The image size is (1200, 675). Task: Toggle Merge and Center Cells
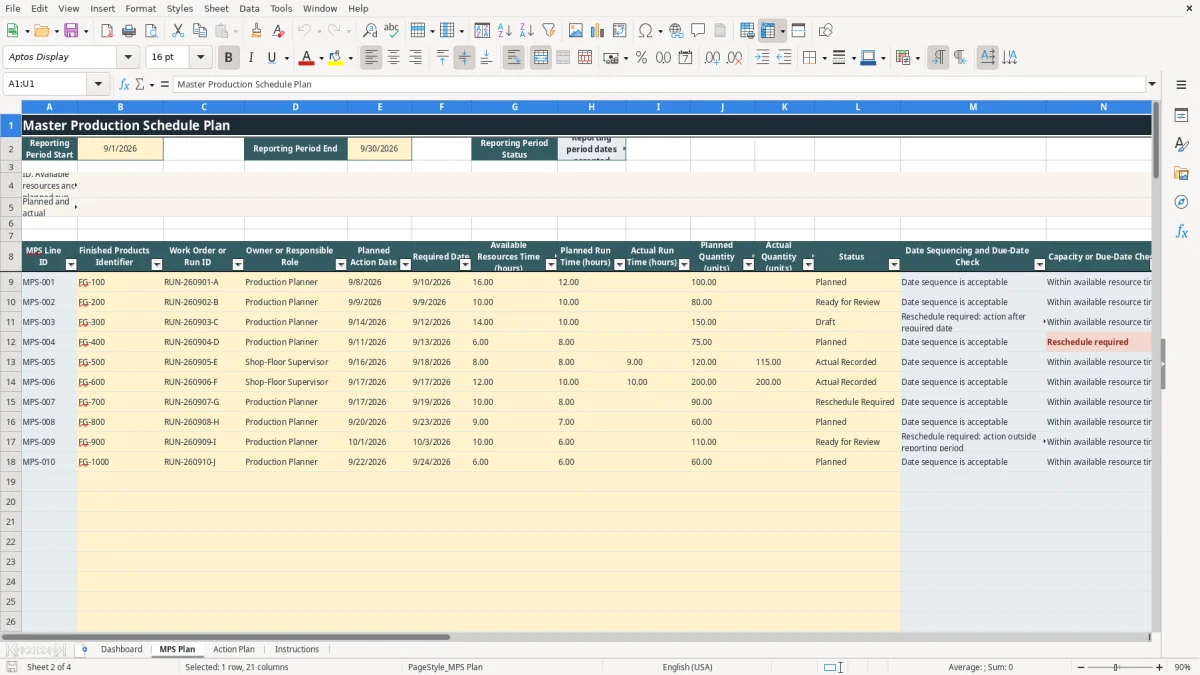click(541, 58)
